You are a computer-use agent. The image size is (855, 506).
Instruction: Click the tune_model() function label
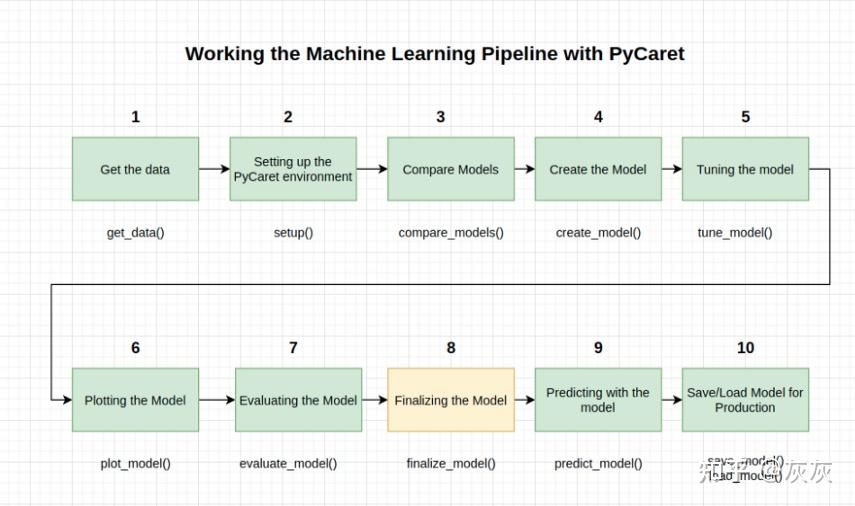pyautogui.click(x=735, y=233)
